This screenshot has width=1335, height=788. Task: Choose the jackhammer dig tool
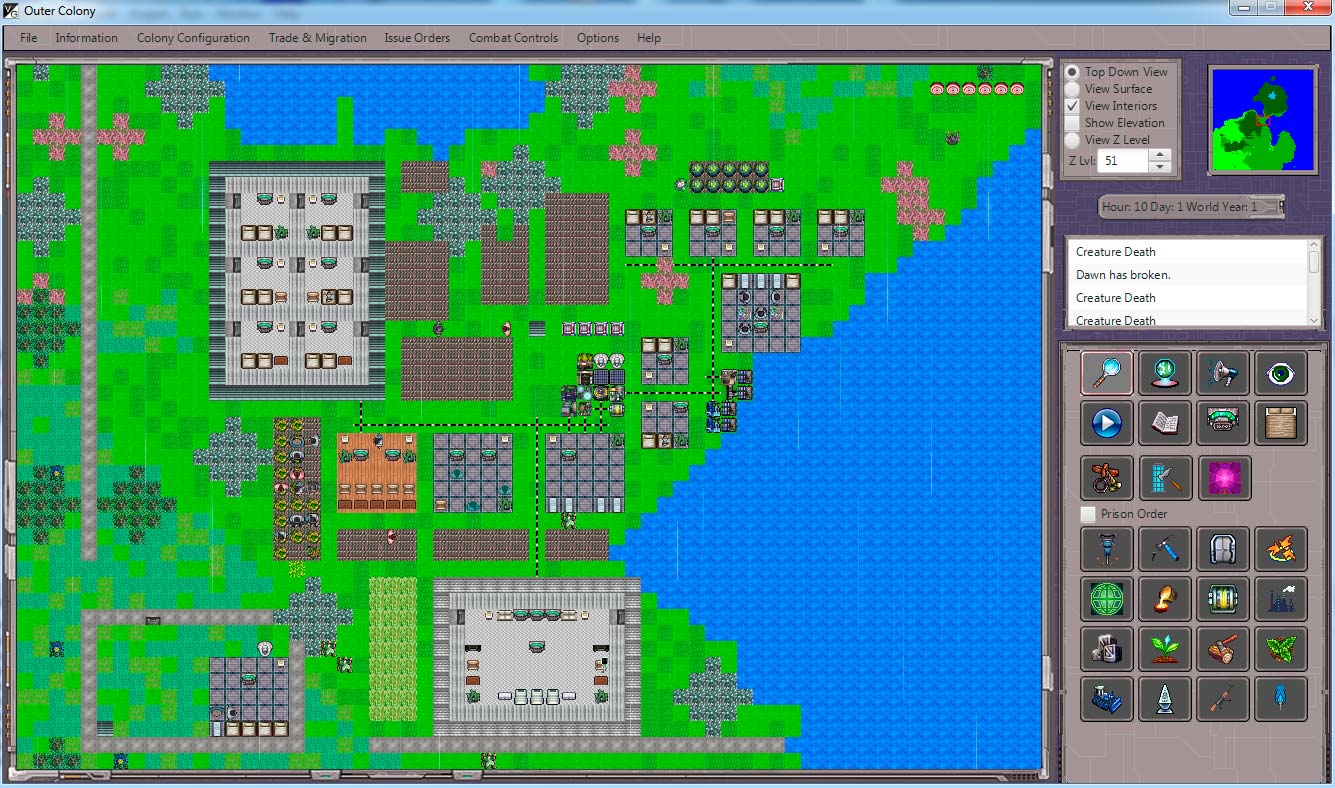click(x=1106, y=548)
